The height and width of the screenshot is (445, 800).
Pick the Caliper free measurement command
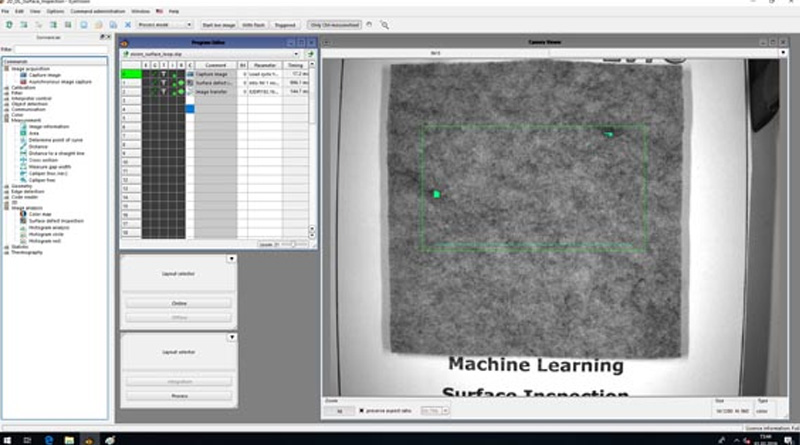(42, 179)
